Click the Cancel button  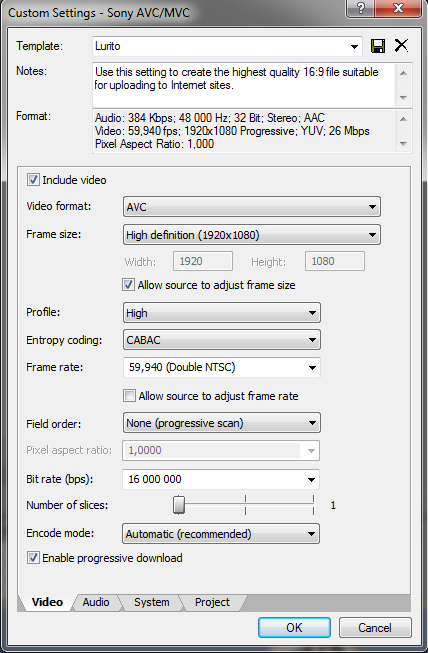(375, 628)
